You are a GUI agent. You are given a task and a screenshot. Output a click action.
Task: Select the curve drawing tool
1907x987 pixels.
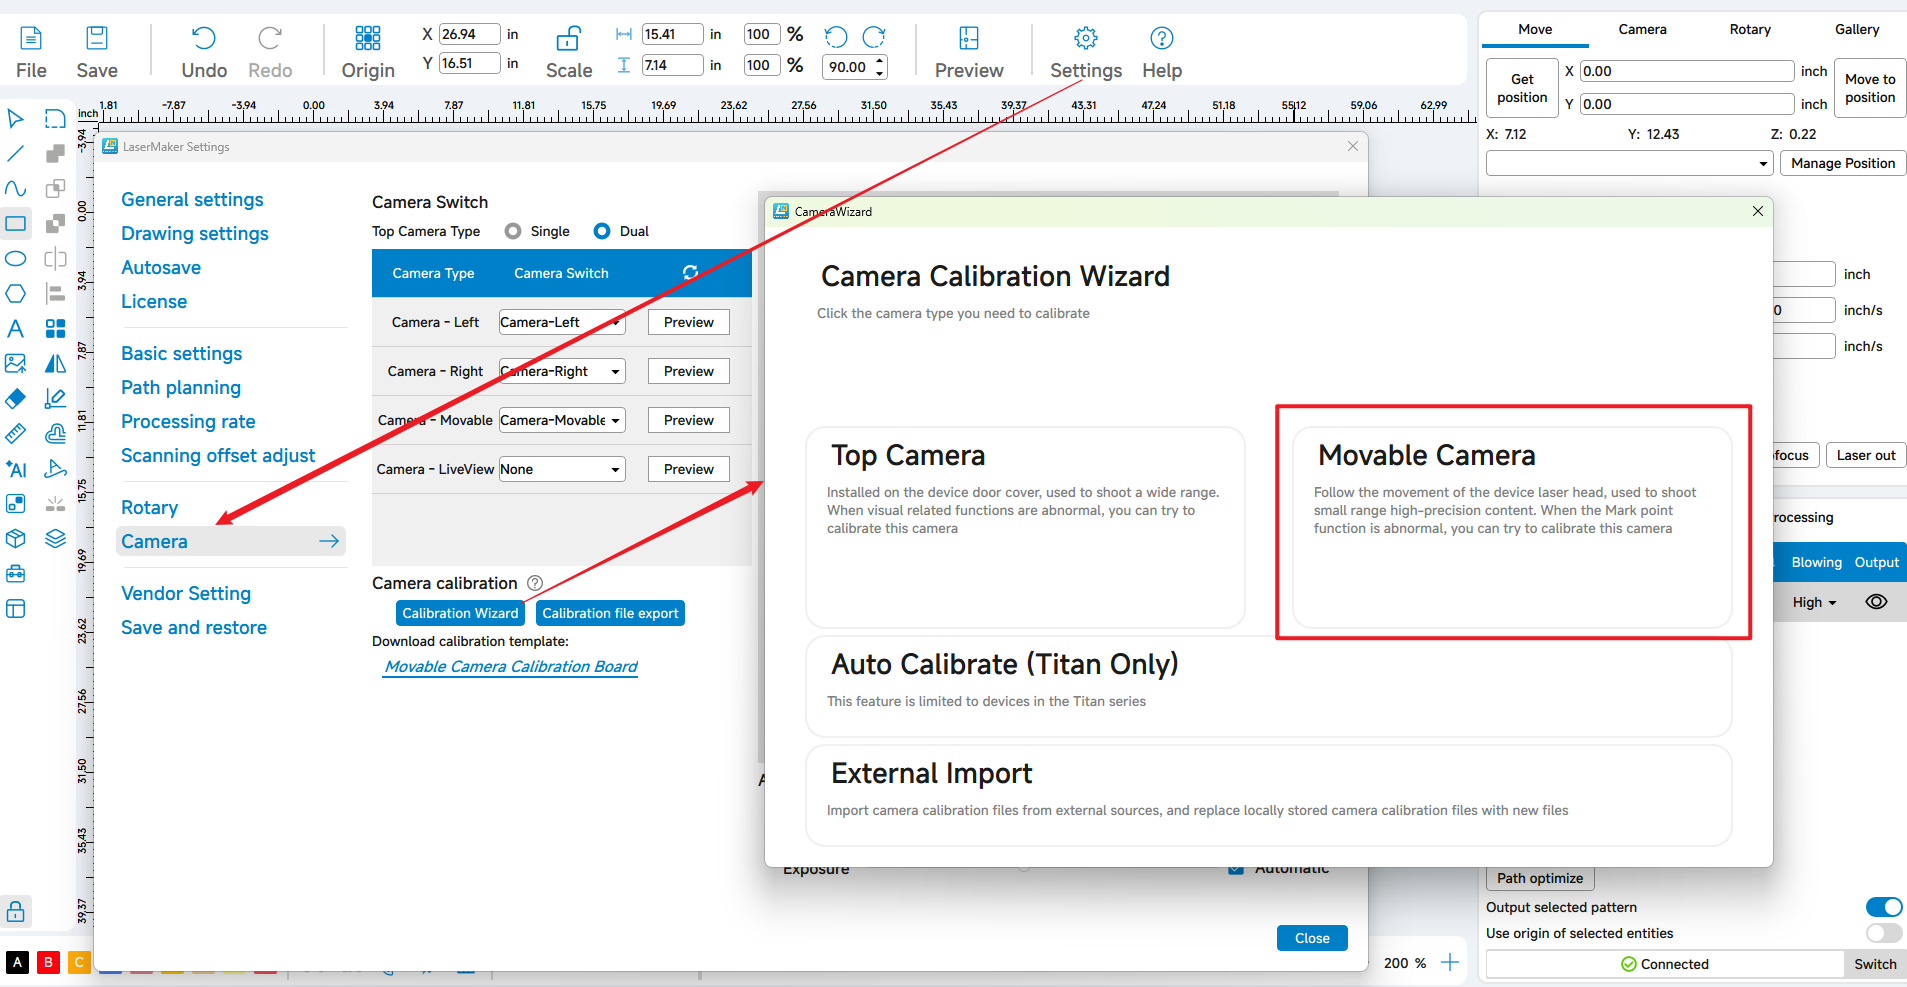tap(16, 189)
